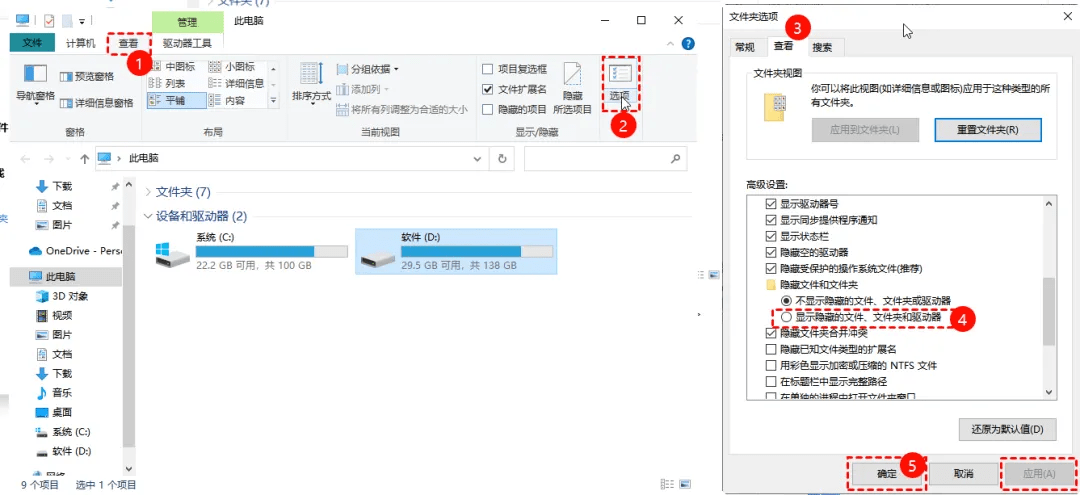Viewport: 1080px width, 495px height.
Task: Click the up arrow navigation button
Action: 85,158
